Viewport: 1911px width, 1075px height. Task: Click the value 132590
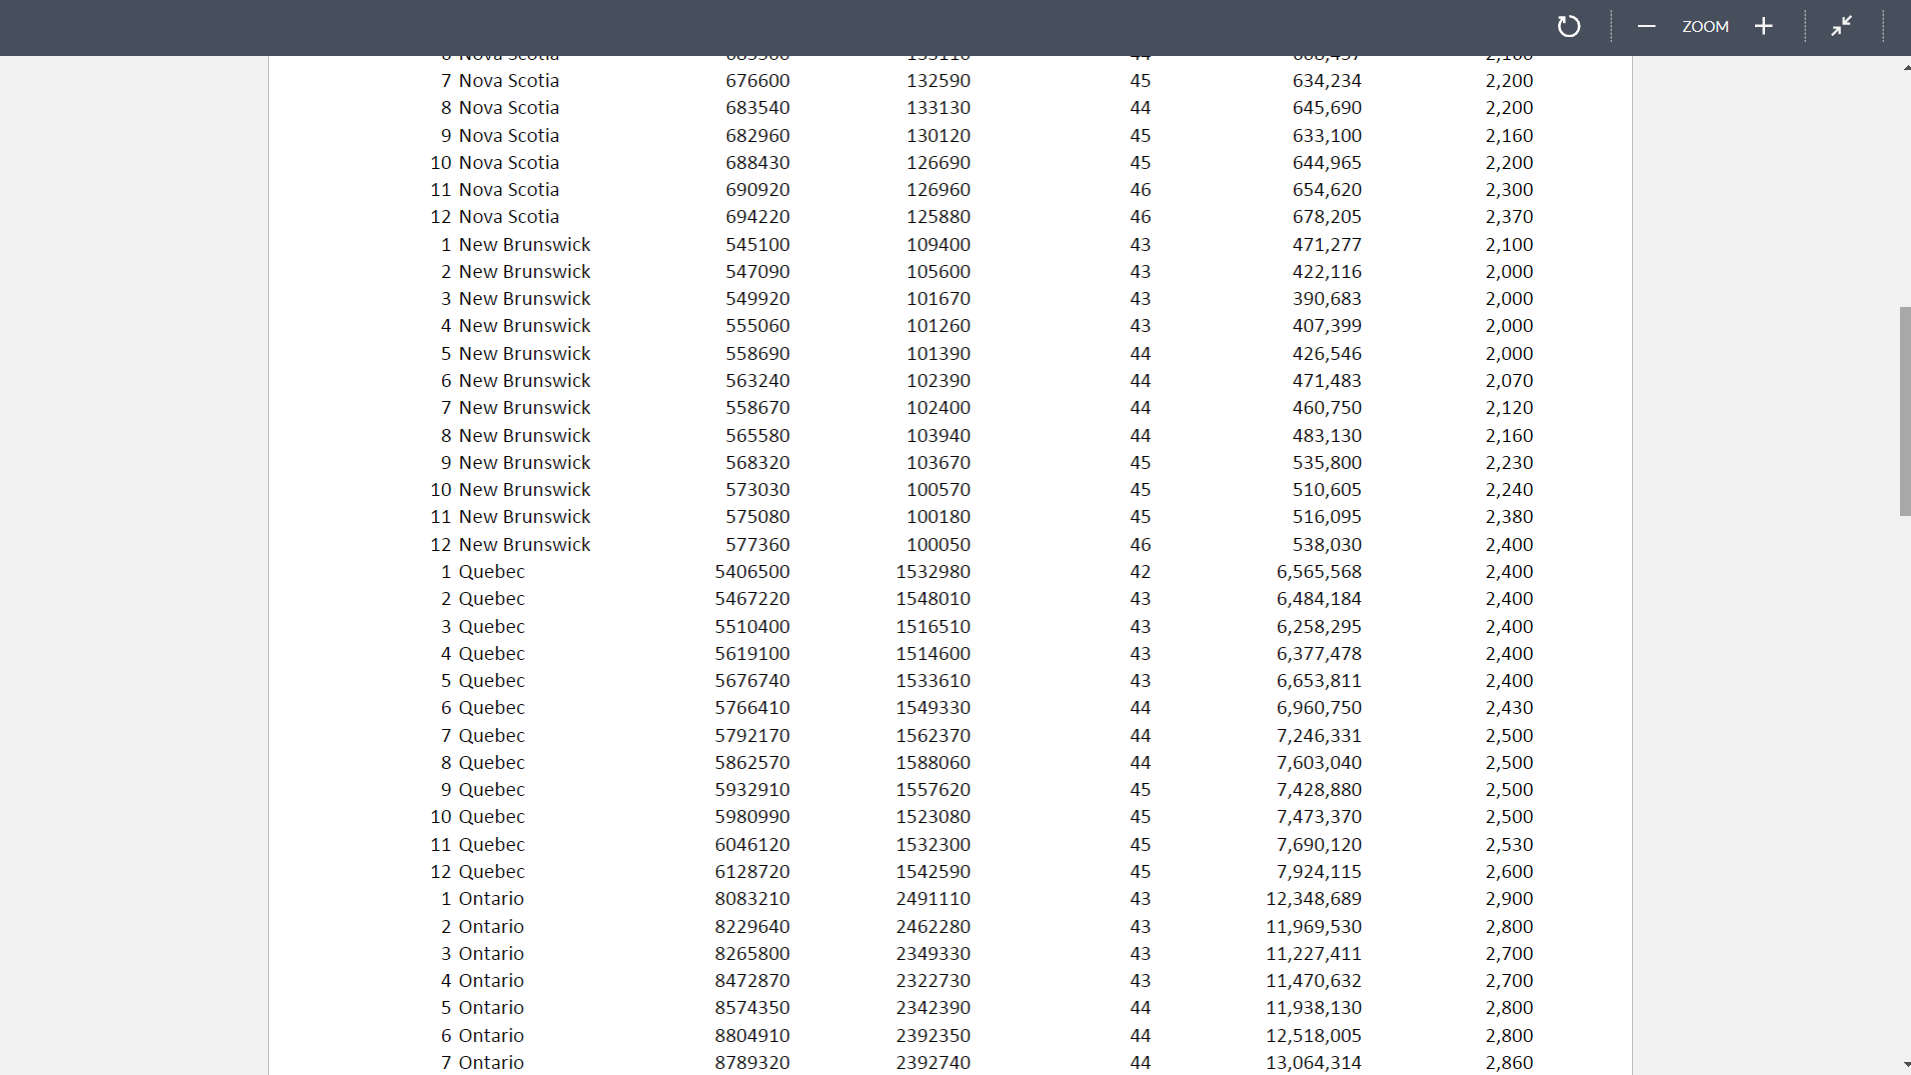(x=939, y=81)
